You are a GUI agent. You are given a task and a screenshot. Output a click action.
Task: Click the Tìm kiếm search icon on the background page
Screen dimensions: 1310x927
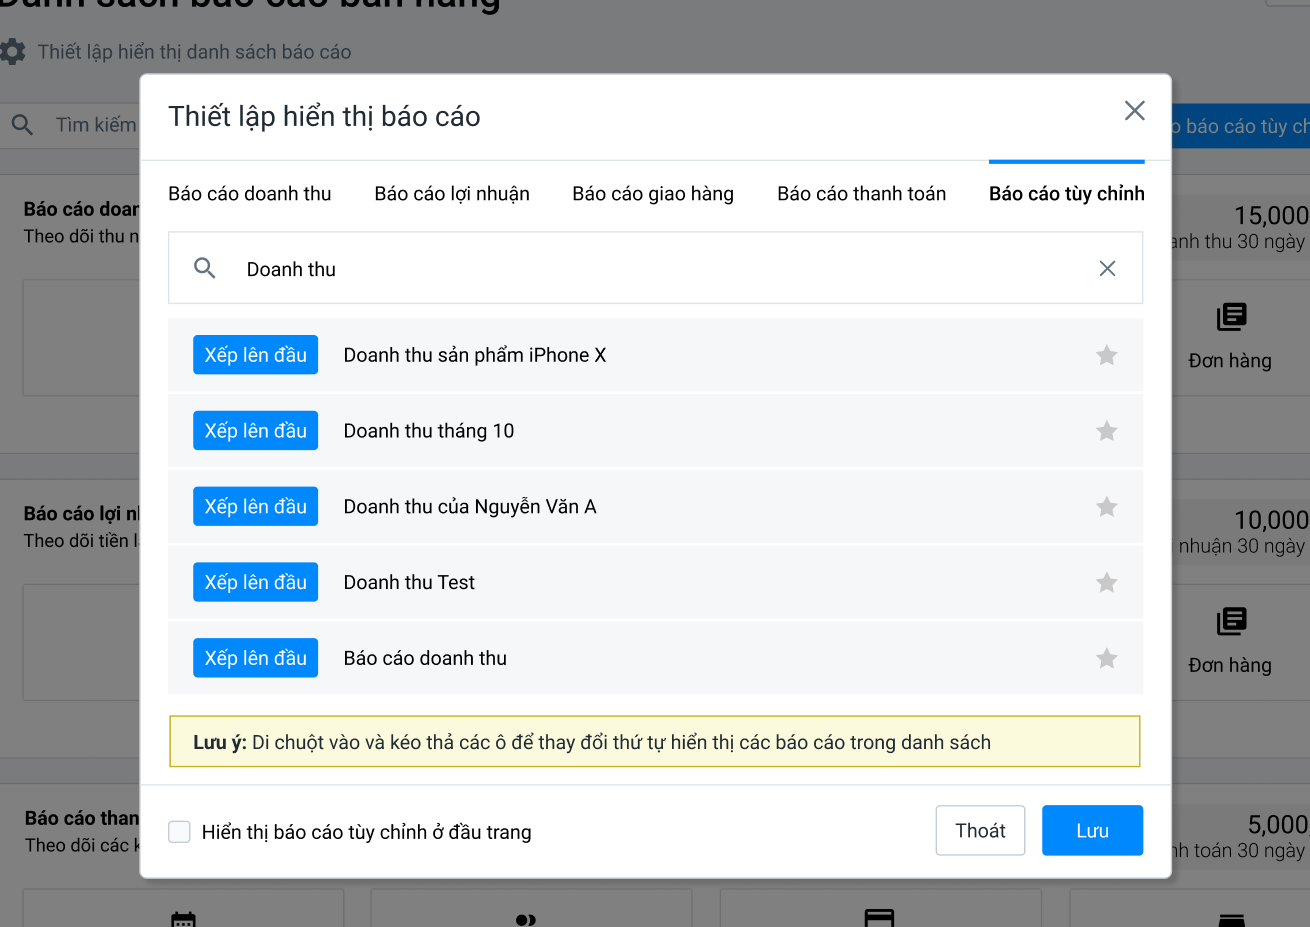[22, 125]
